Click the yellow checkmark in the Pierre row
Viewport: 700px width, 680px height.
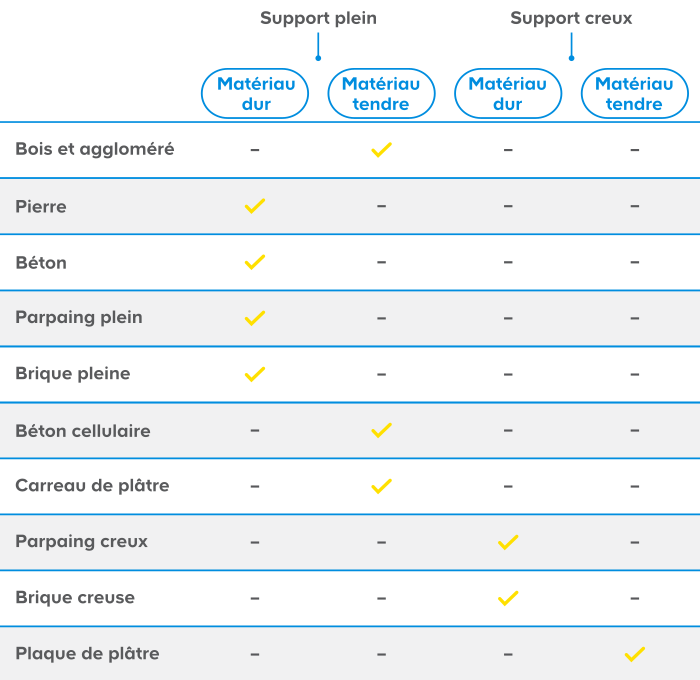255,206
